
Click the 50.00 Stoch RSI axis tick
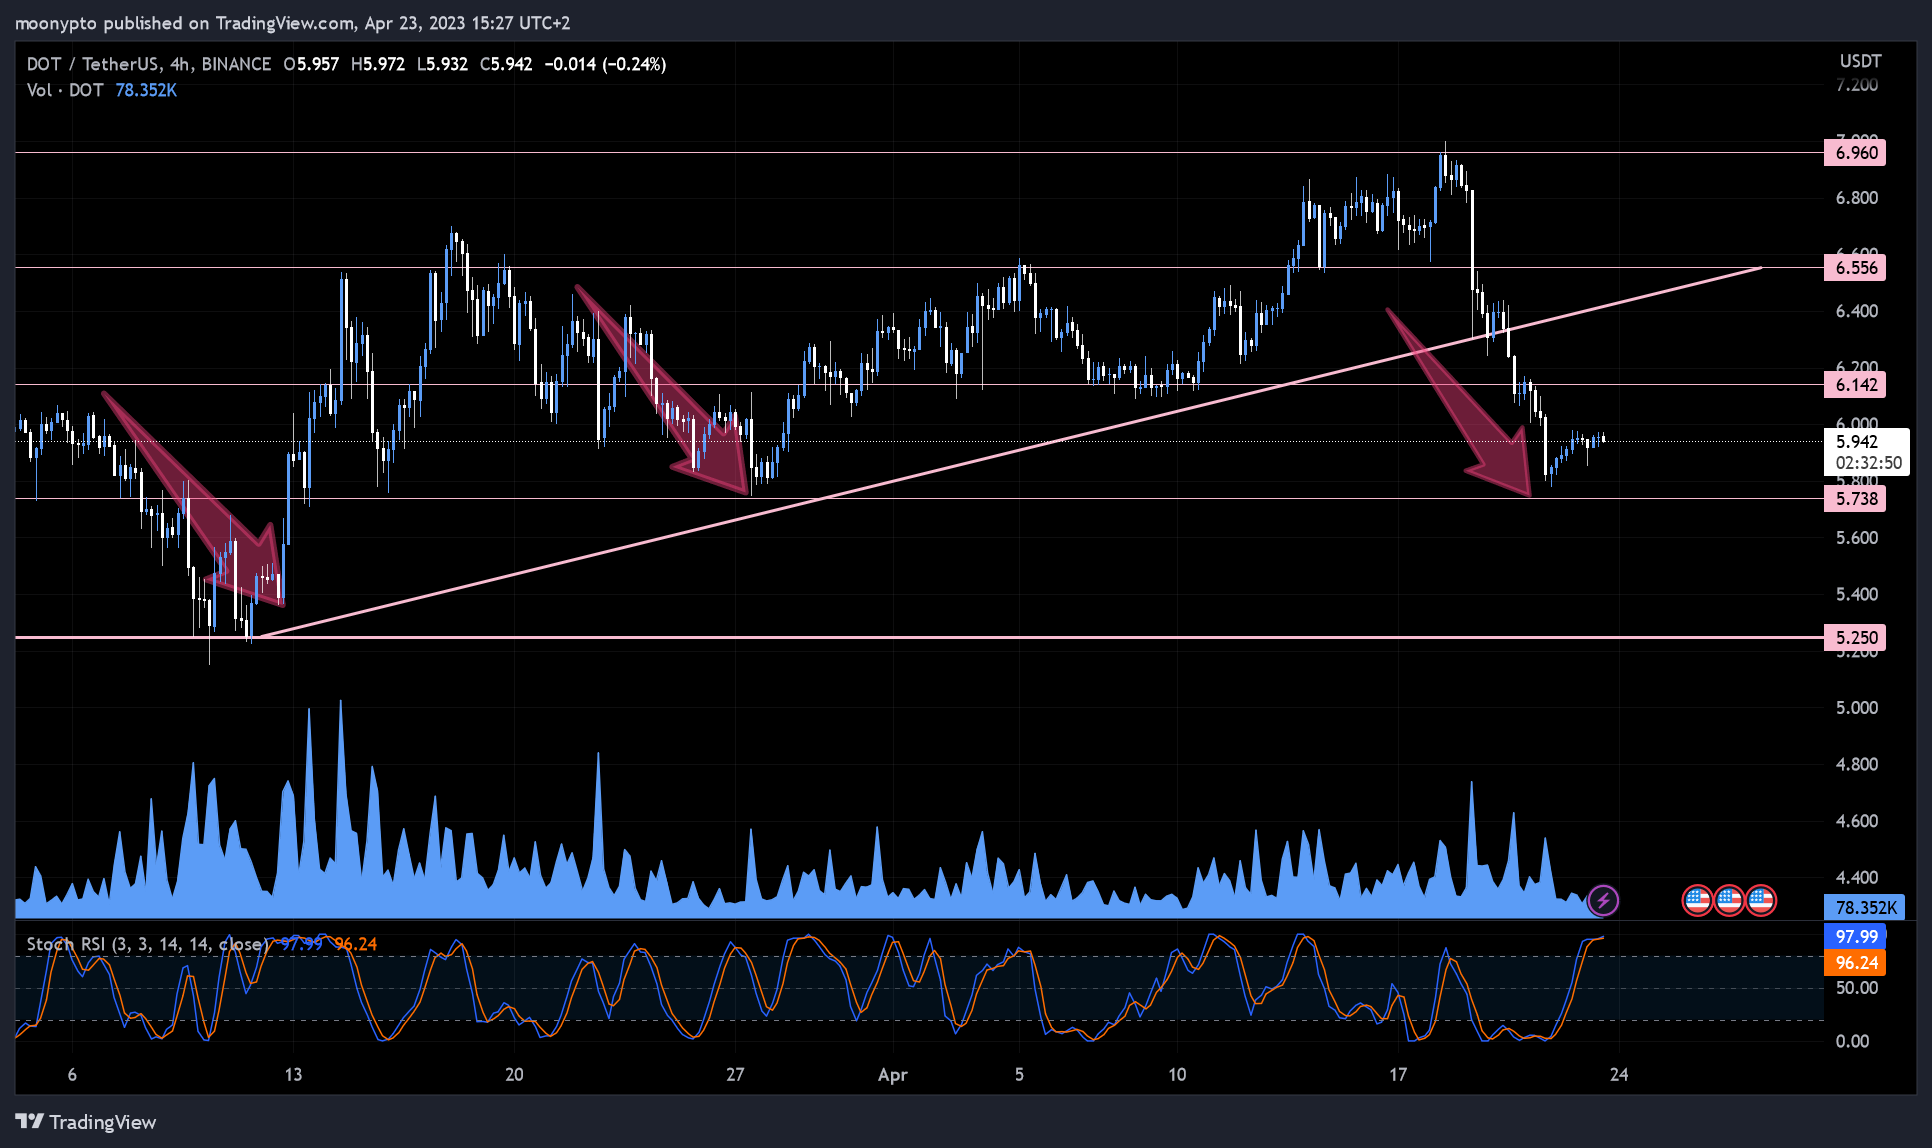1856,988
